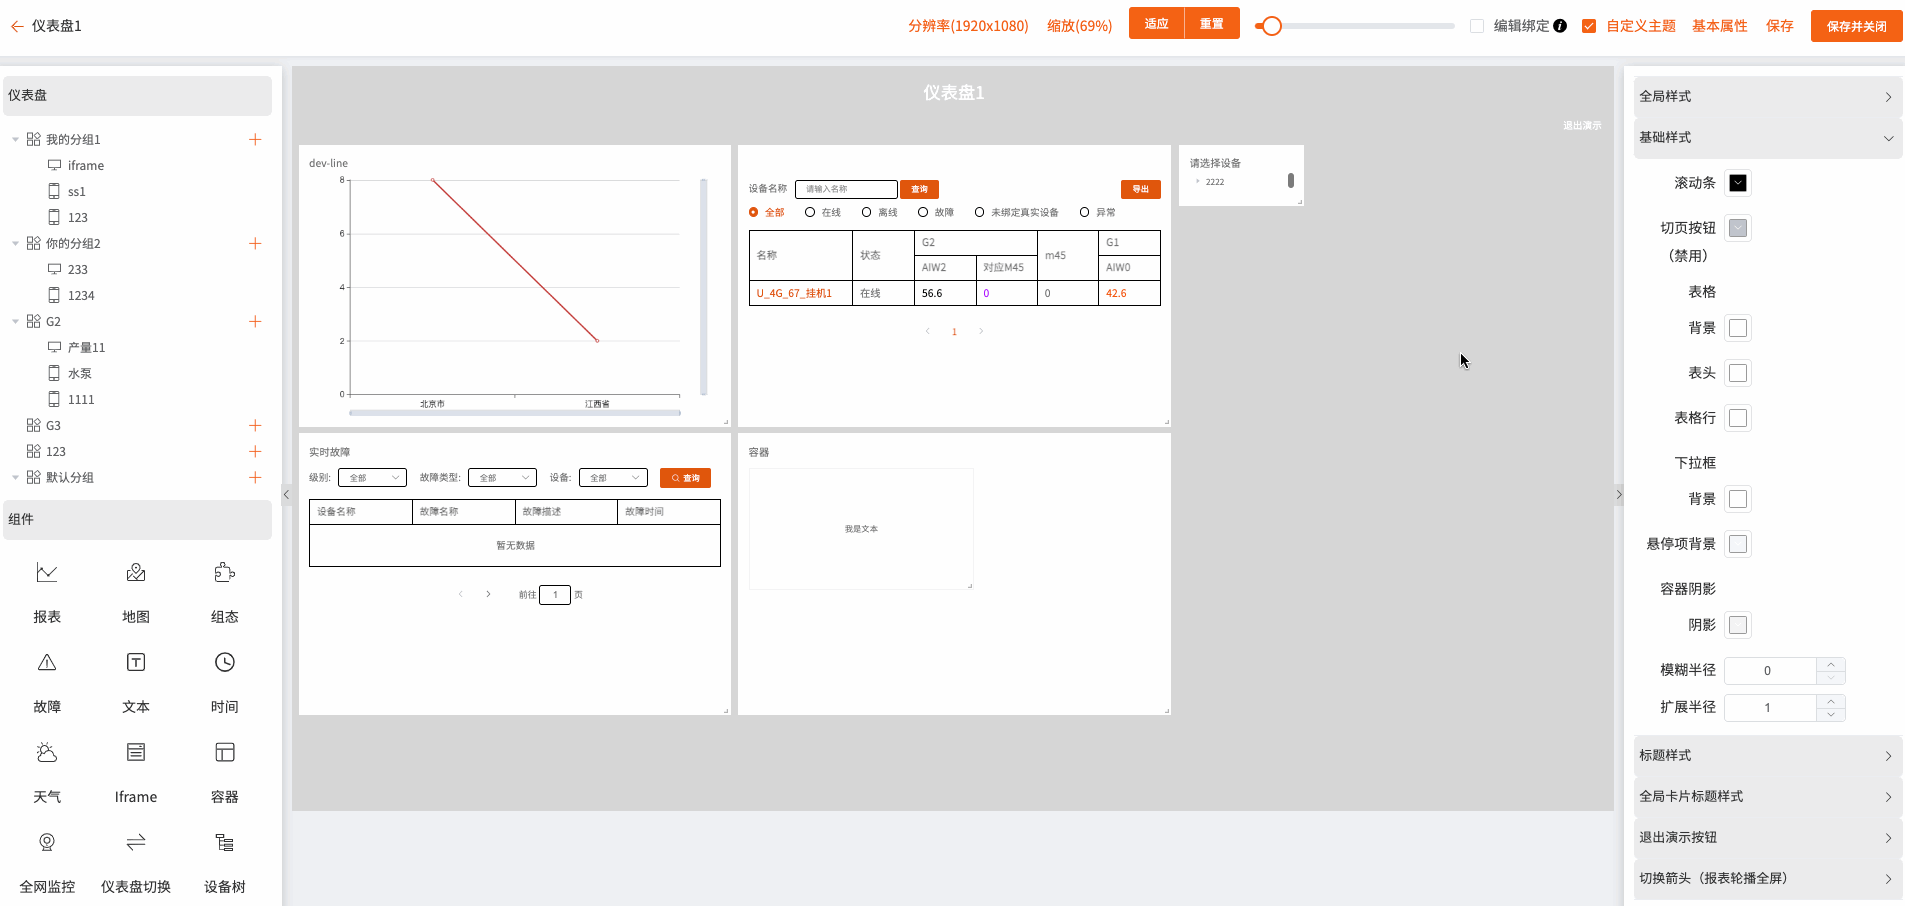Collapse the 你的分组2 tree node
1905x906 pixels.
pyautogui.click(x=15, y=243)
